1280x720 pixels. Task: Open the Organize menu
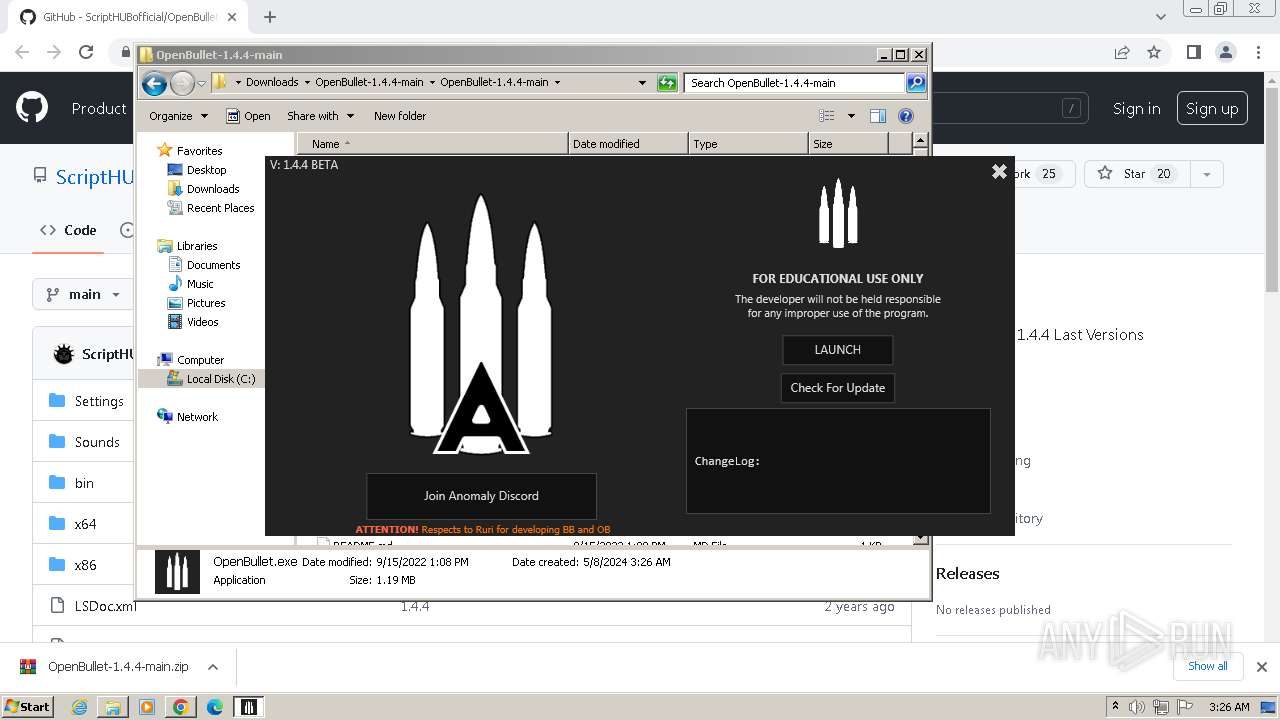178,116
